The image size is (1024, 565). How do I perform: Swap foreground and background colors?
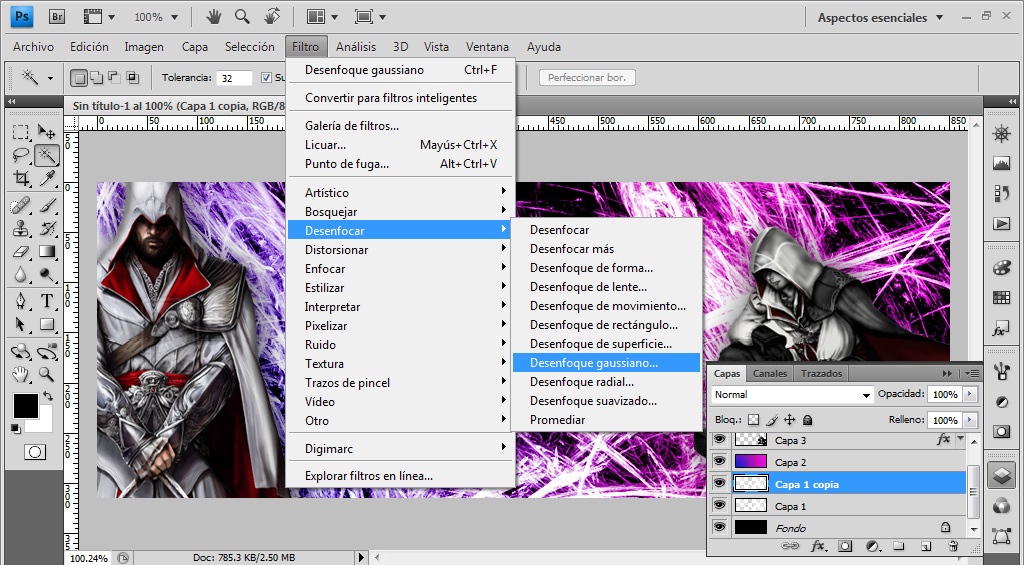48,396
